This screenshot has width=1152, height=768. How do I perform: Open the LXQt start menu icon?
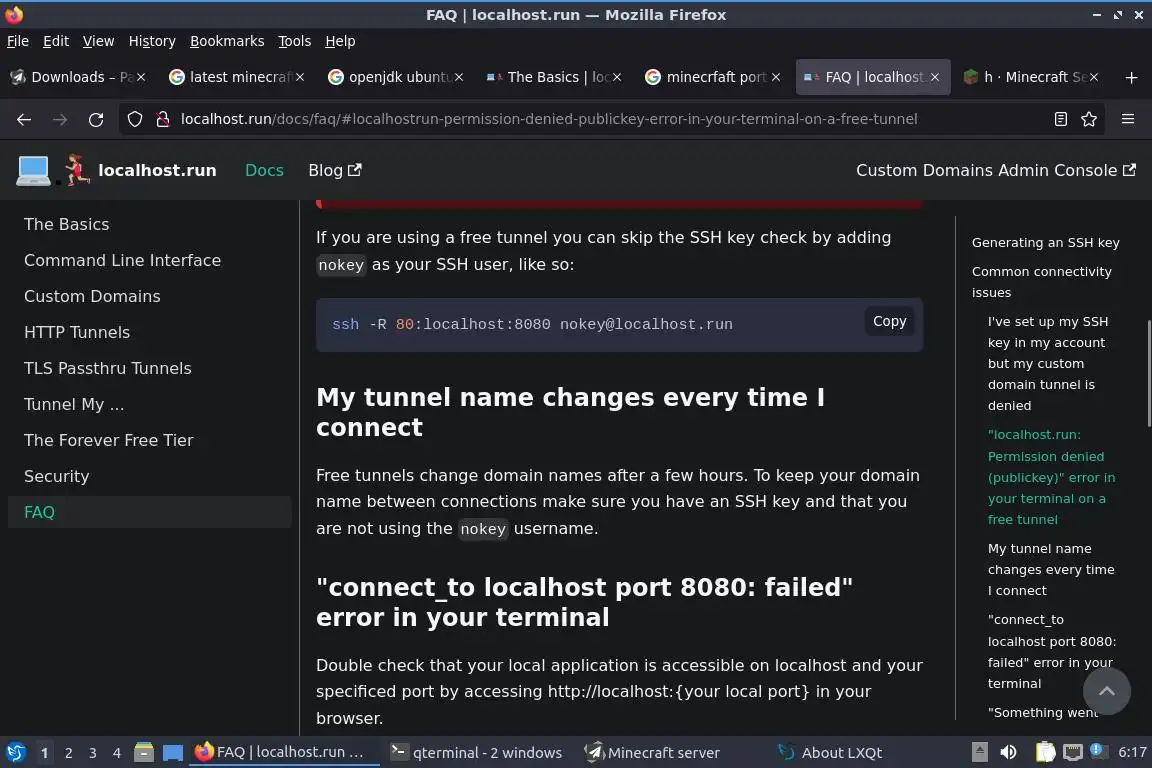(x=15, y=753)
